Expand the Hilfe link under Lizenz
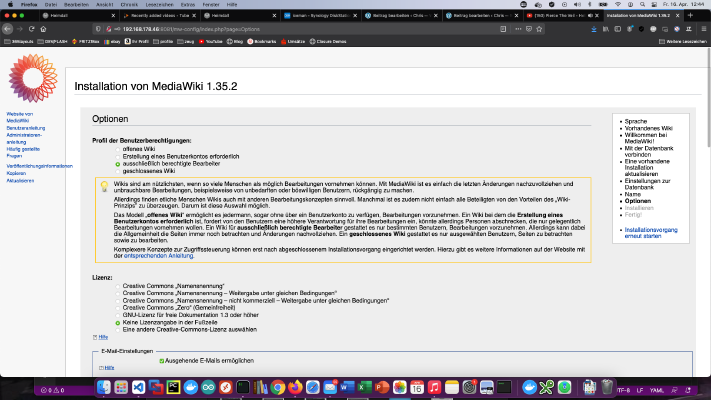 (x=103, y=337)
